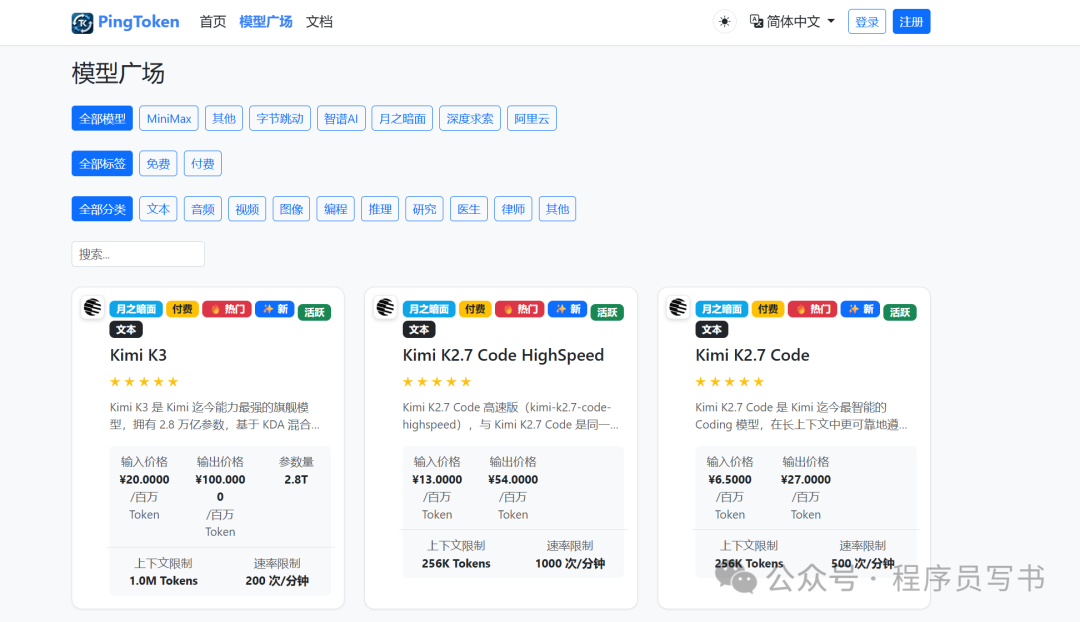Toggle the sun theme switch icon
The height and width of the screenshot is (622, 1080).
click(x=725, y=22)
